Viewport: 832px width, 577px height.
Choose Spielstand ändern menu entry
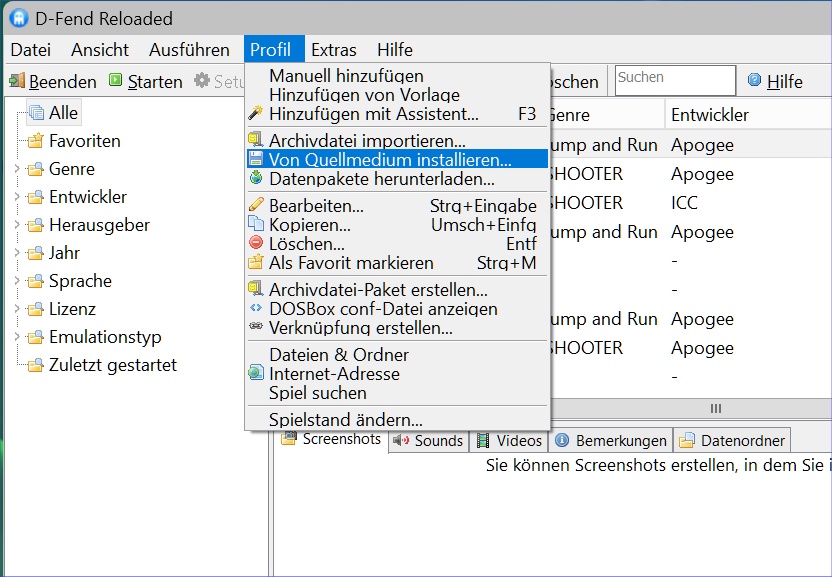397,419
